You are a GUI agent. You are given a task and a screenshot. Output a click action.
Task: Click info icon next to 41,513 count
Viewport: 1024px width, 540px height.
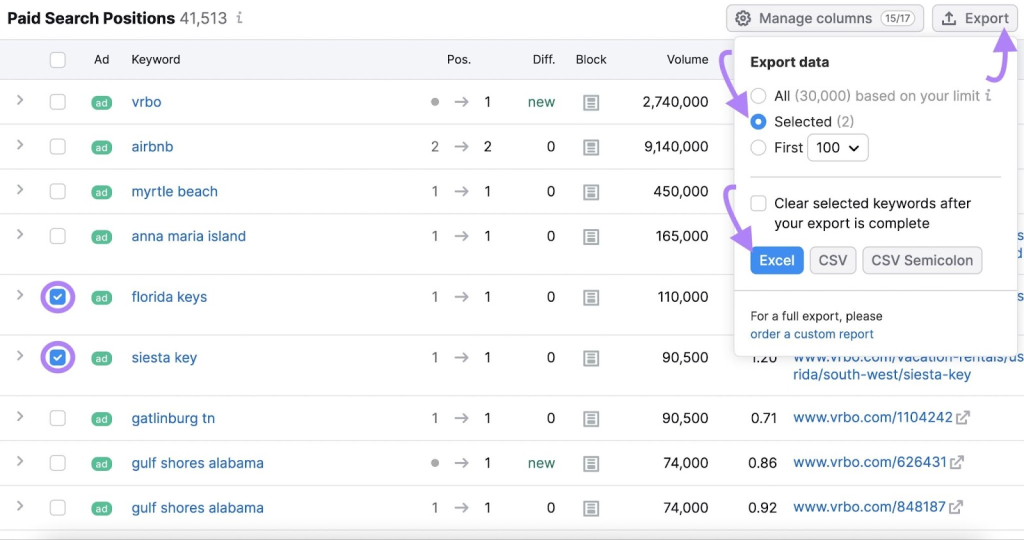pos(239,18)
